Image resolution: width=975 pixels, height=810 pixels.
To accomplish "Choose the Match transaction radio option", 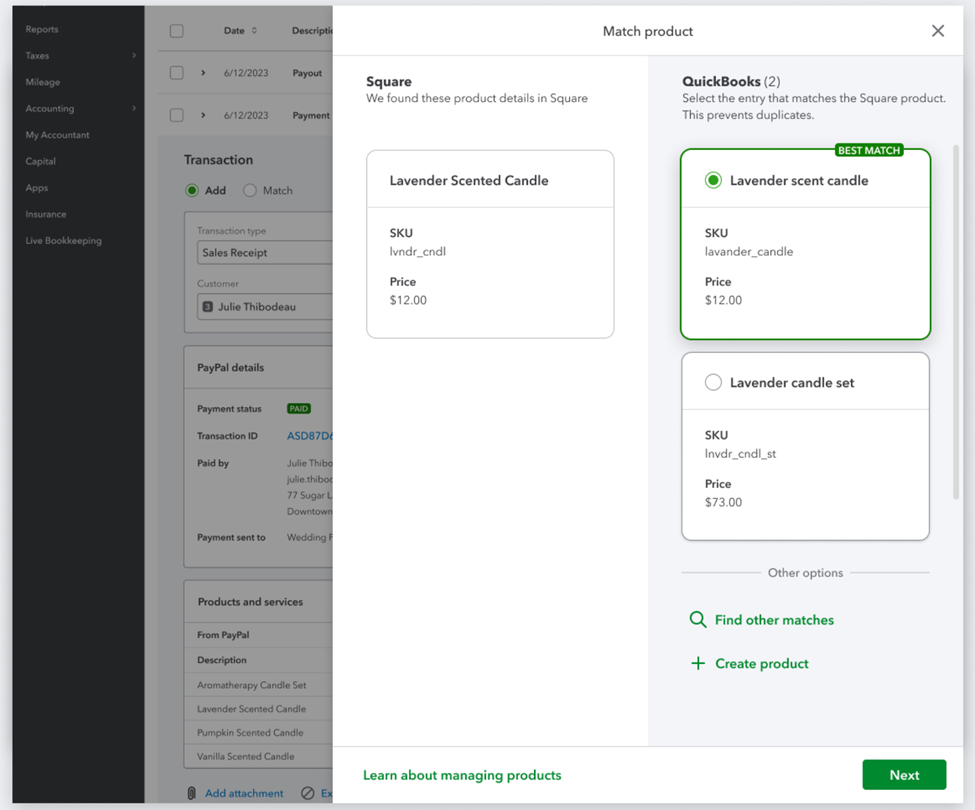I will click(250, 190).
